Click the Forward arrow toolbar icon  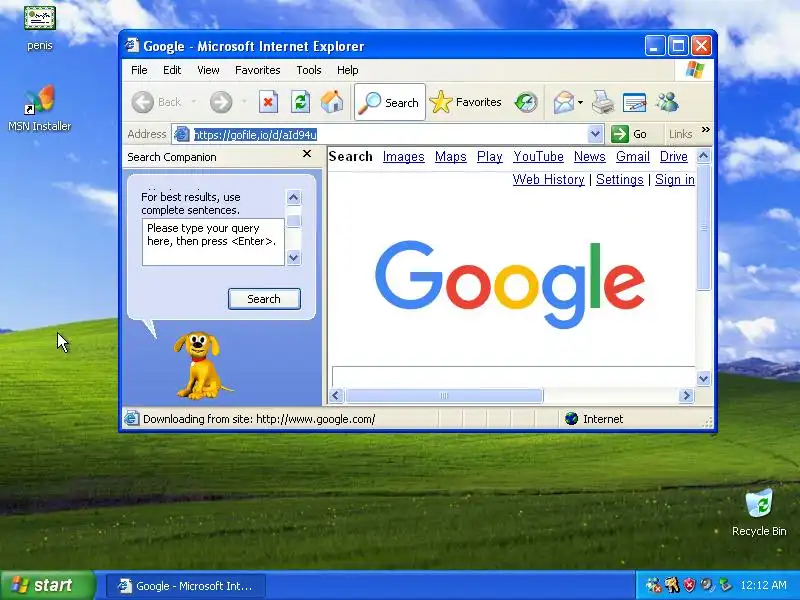[221, 102]
